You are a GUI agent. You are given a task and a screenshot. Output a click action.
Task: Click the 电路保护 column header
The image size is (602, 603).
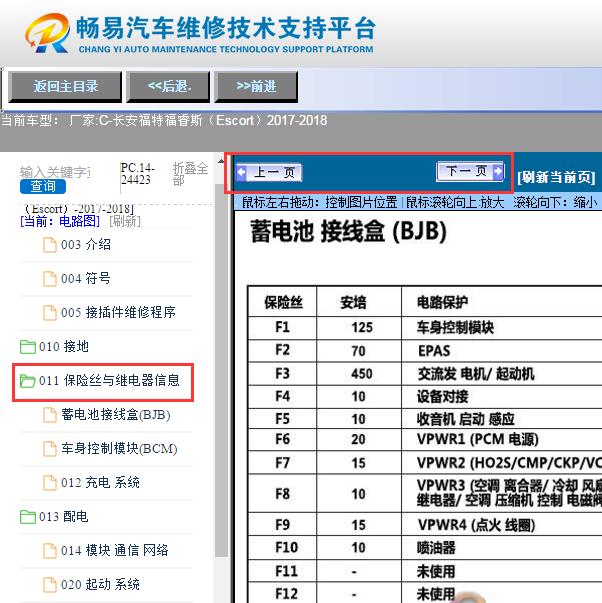442,302
